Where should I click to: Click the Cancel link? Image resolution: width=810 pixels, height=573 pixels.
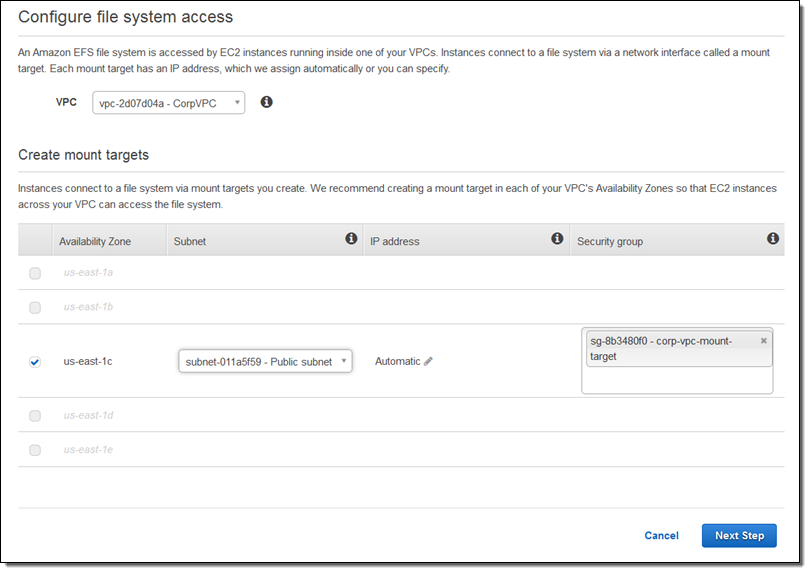pos(661,536)
